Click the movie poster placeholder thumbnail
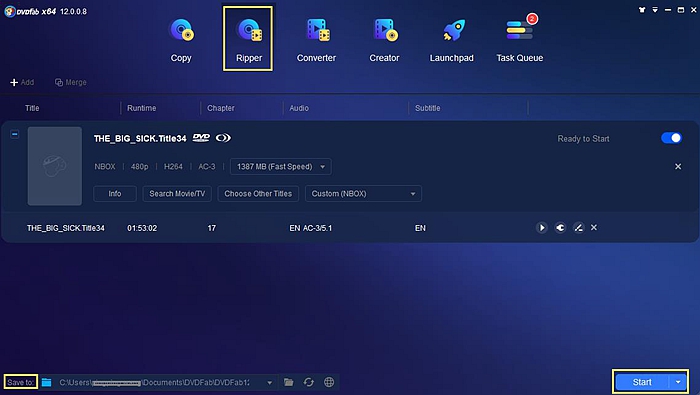Screen dimensions: 700x395 pos(55,166)
